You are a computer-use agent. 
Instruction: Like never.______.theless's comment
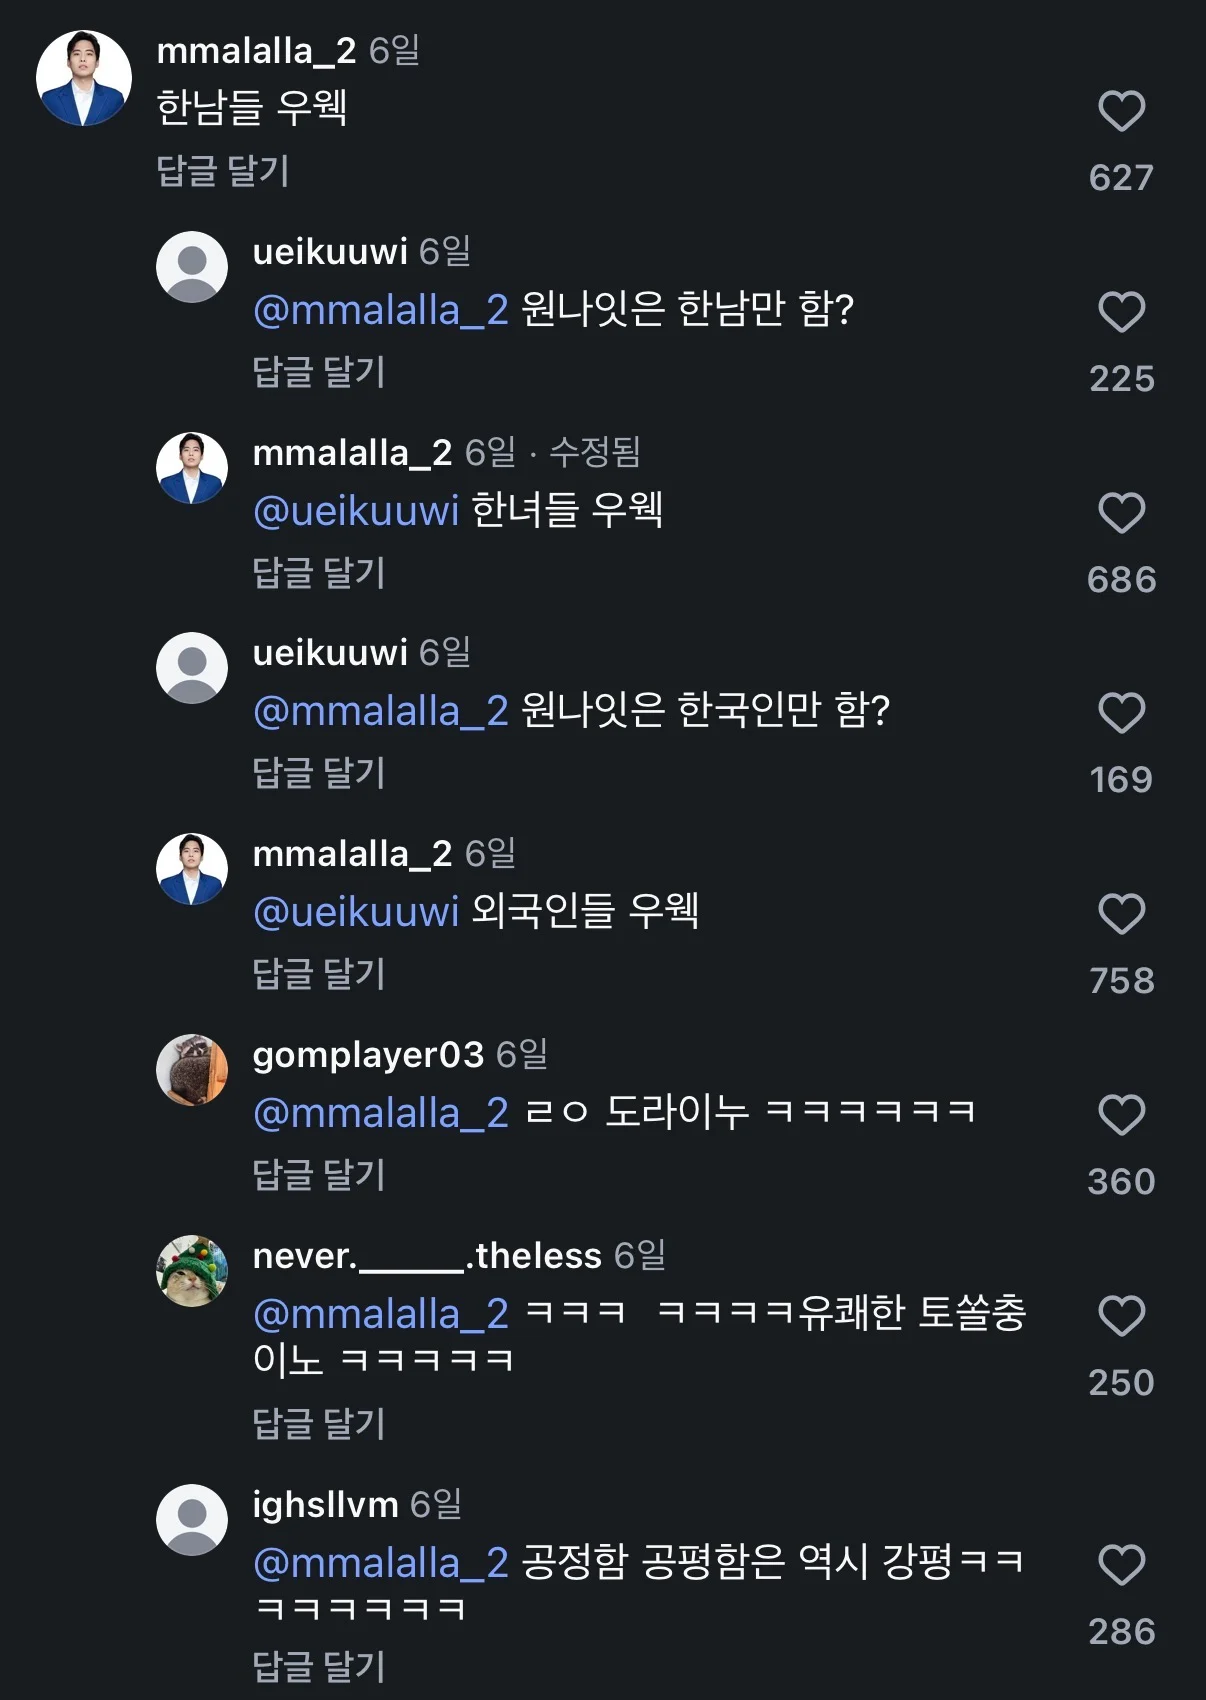click(x=1121, y=1316)
